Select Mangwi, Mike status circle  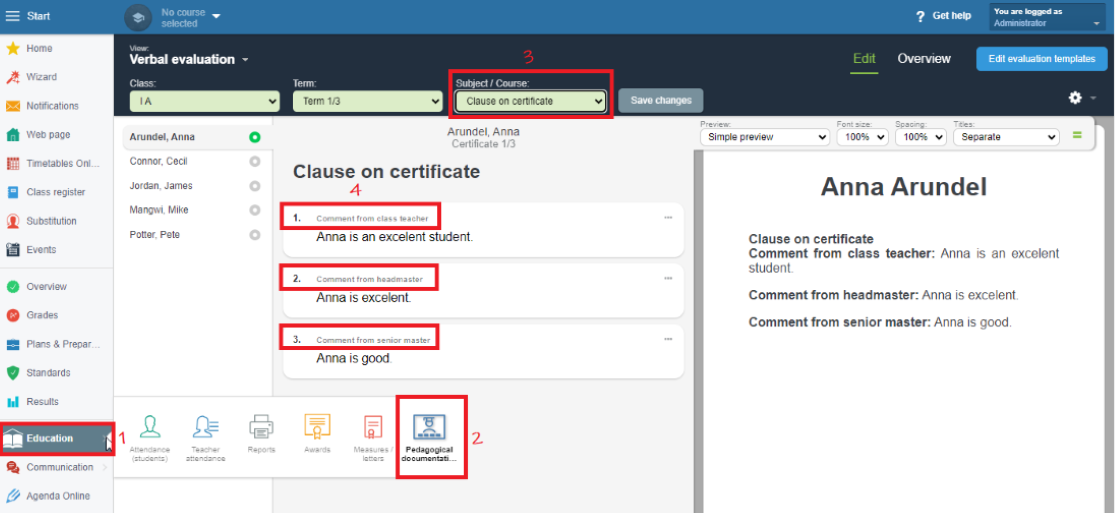[255, 210]
